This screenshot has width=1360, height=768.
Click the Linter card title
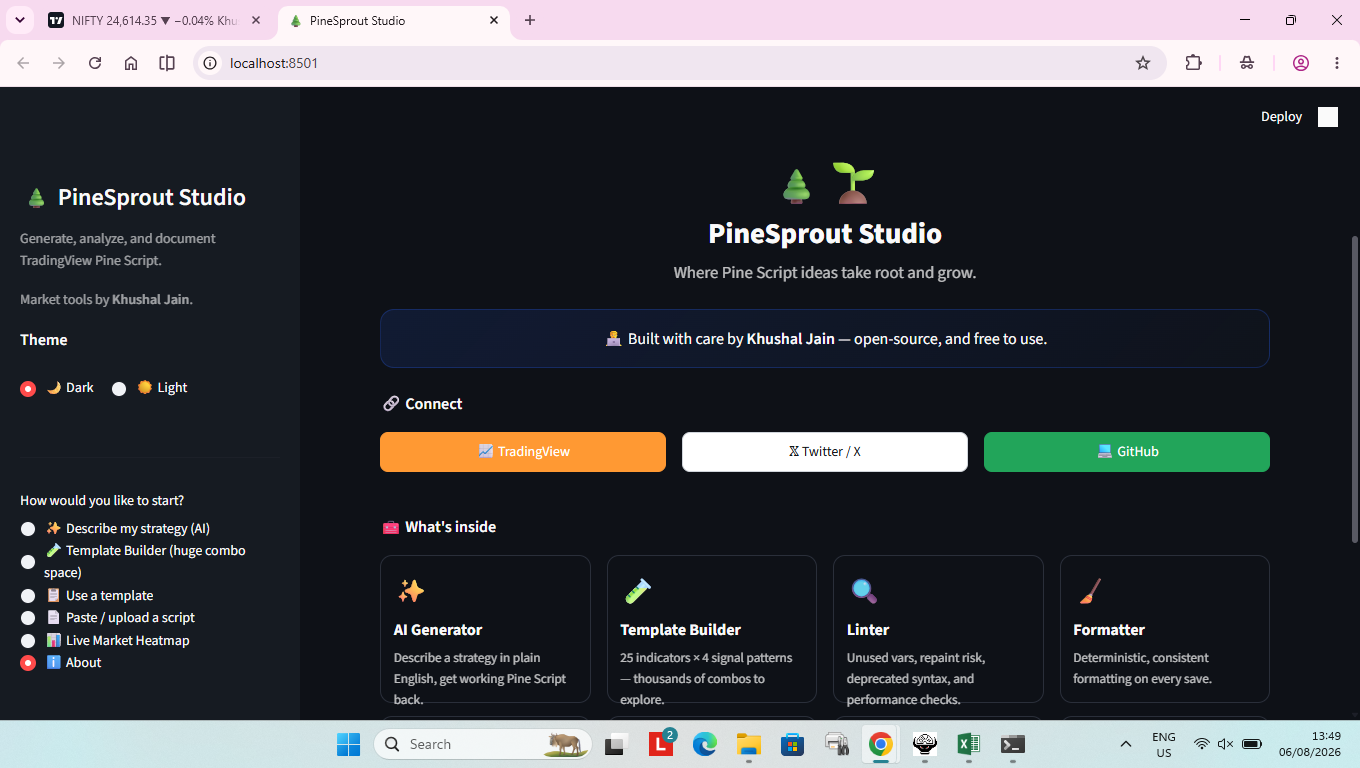click(x=868, y=630)
